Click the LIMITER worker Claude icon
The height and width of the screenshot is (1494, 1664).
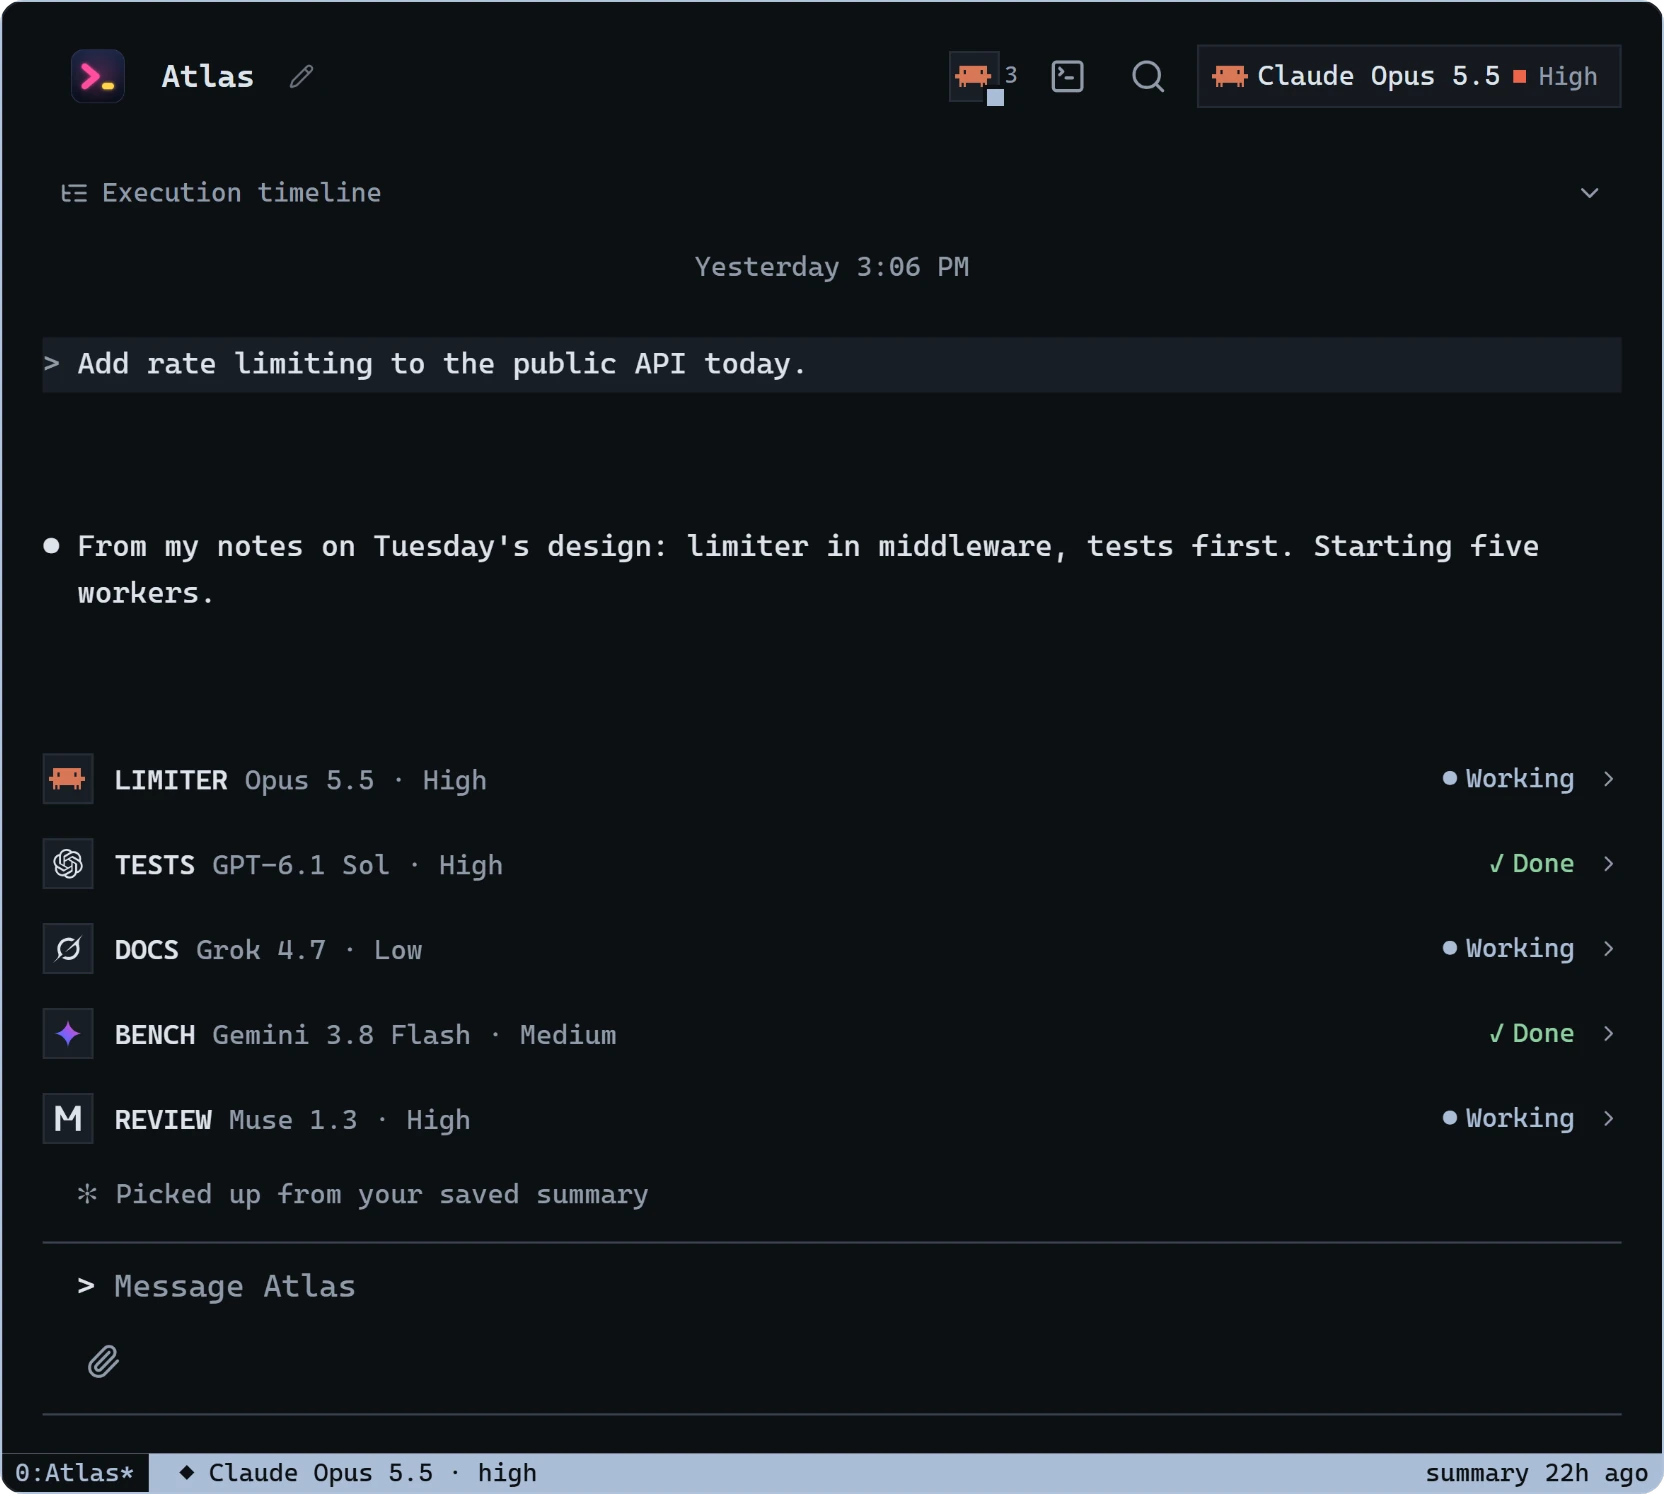68,779
